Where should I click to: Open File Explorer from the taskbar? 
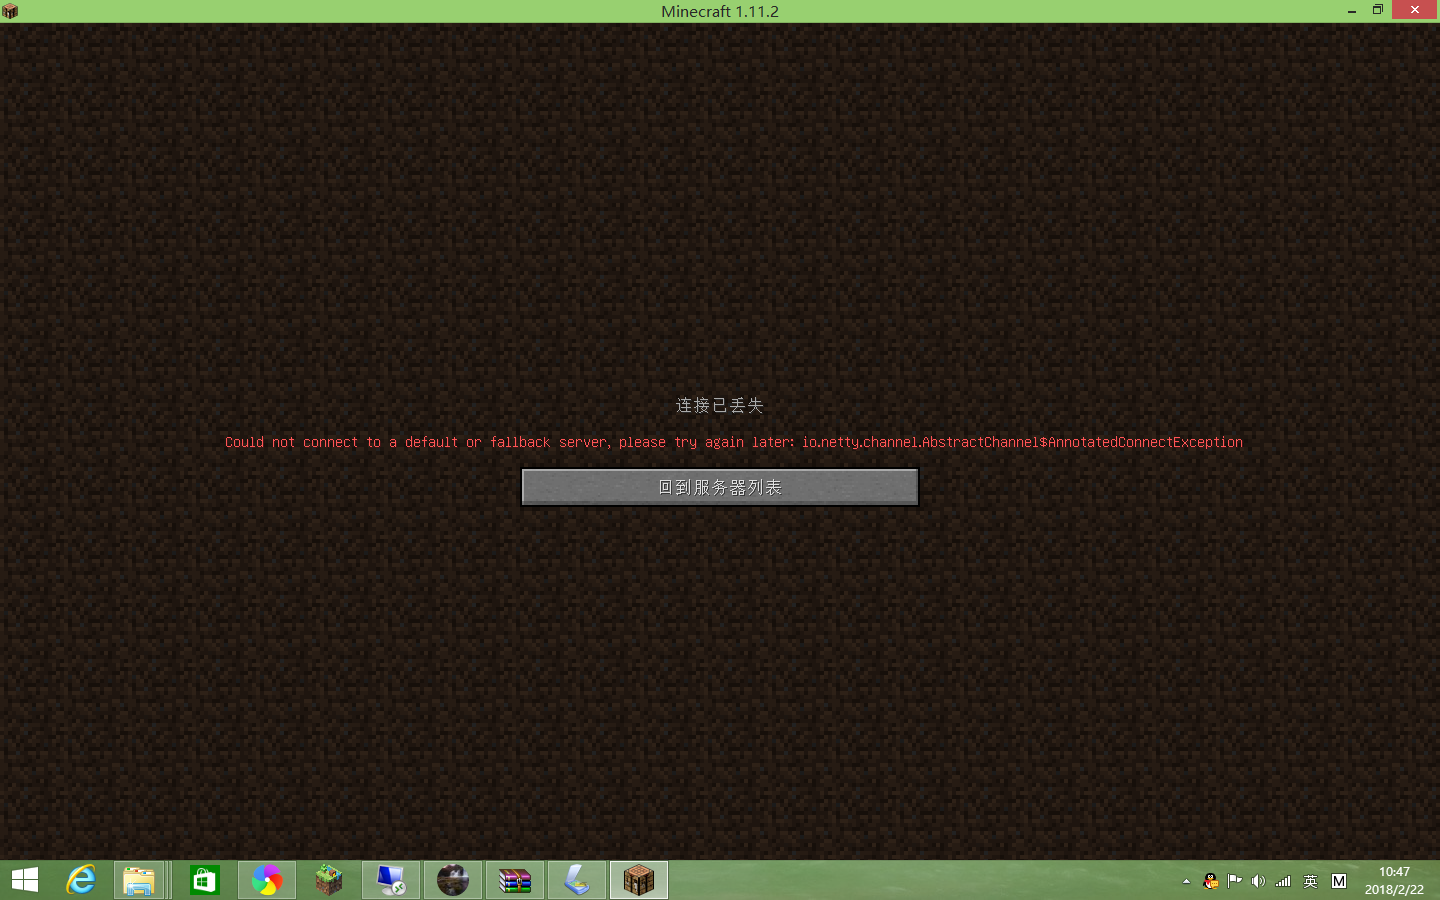point(139,880)
